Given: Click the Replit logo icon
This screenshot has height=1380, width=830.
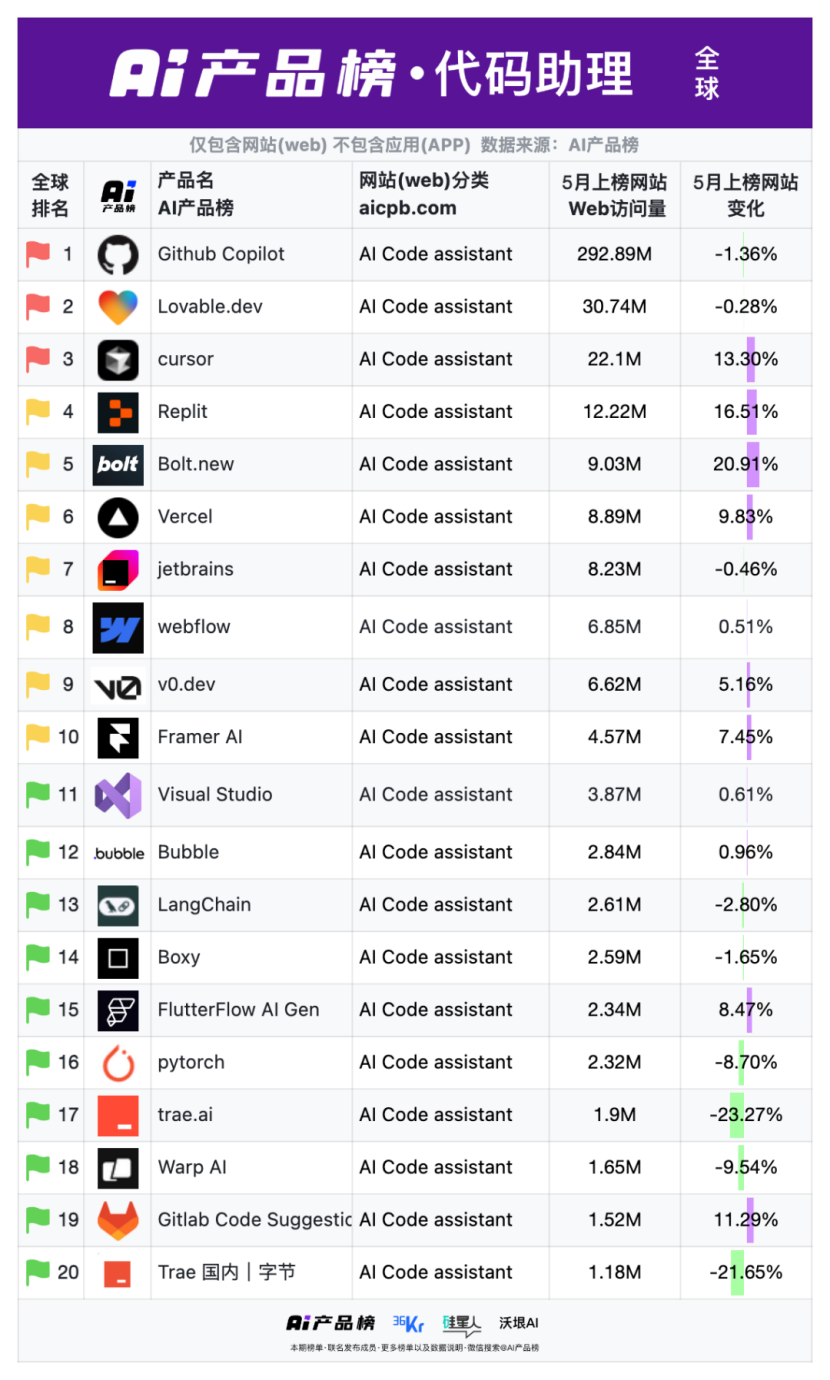Looking at the screenshot, I should tap(118, 412).
